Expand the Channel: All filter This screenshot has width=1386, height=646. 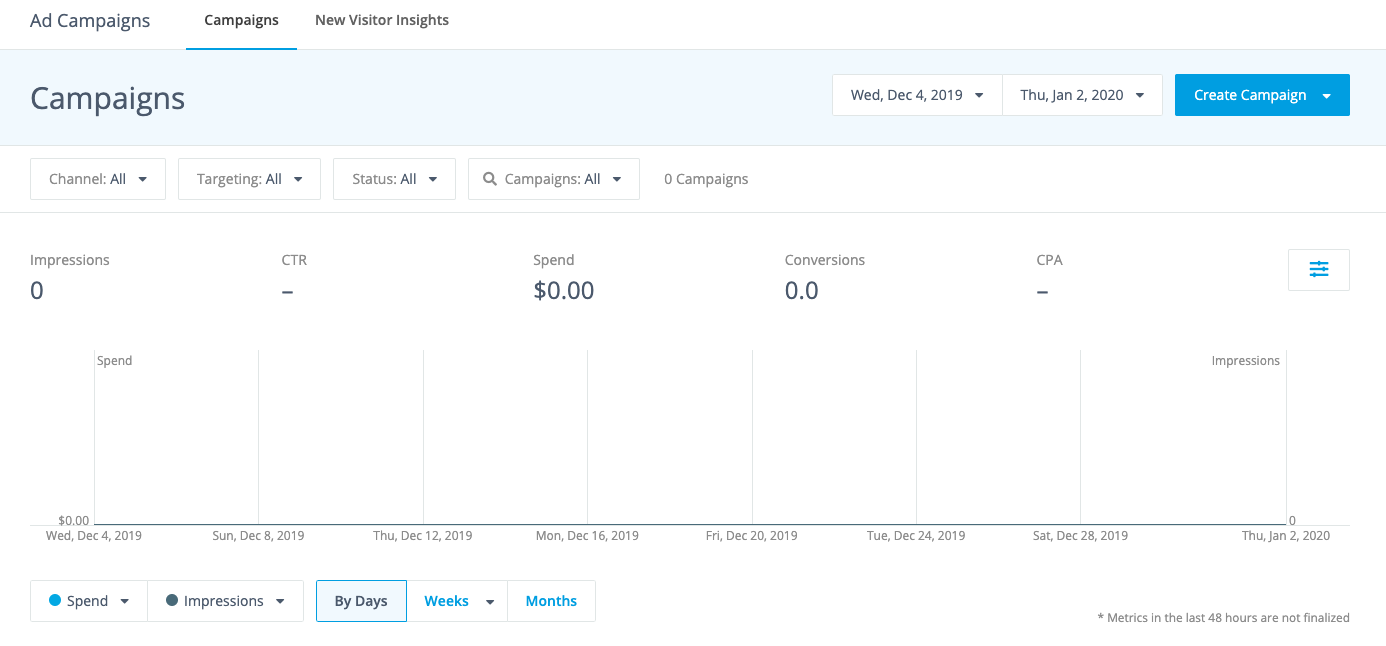tap(98, 179)
